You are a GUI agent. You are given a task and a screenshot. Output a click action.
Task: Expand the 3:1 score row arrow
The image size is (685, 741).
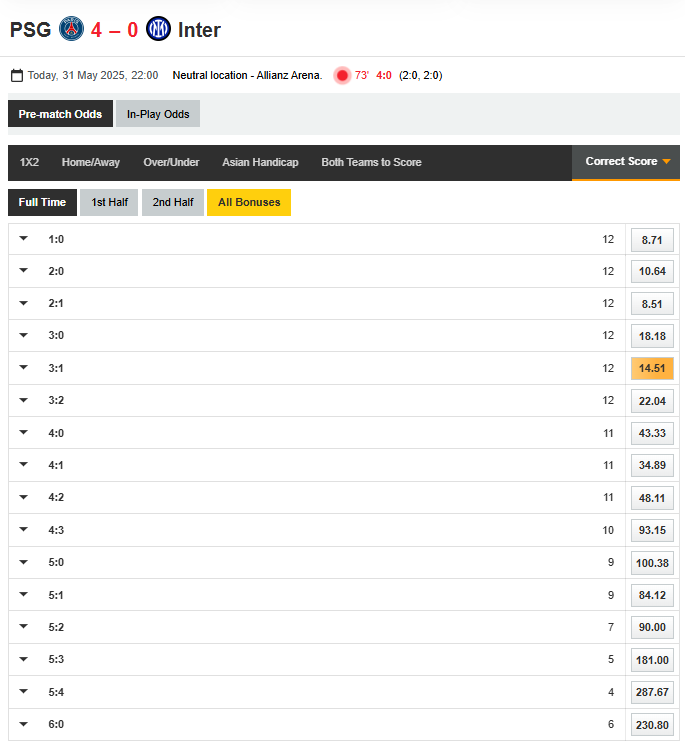23,368
